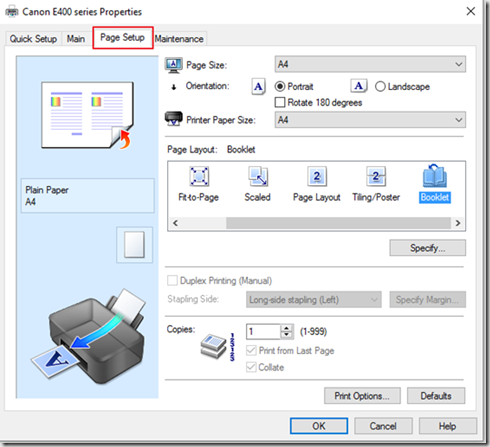Open Help for printer properties
Image resolution: width=490 pixels, height=447 pixels.
click(448, 426)
